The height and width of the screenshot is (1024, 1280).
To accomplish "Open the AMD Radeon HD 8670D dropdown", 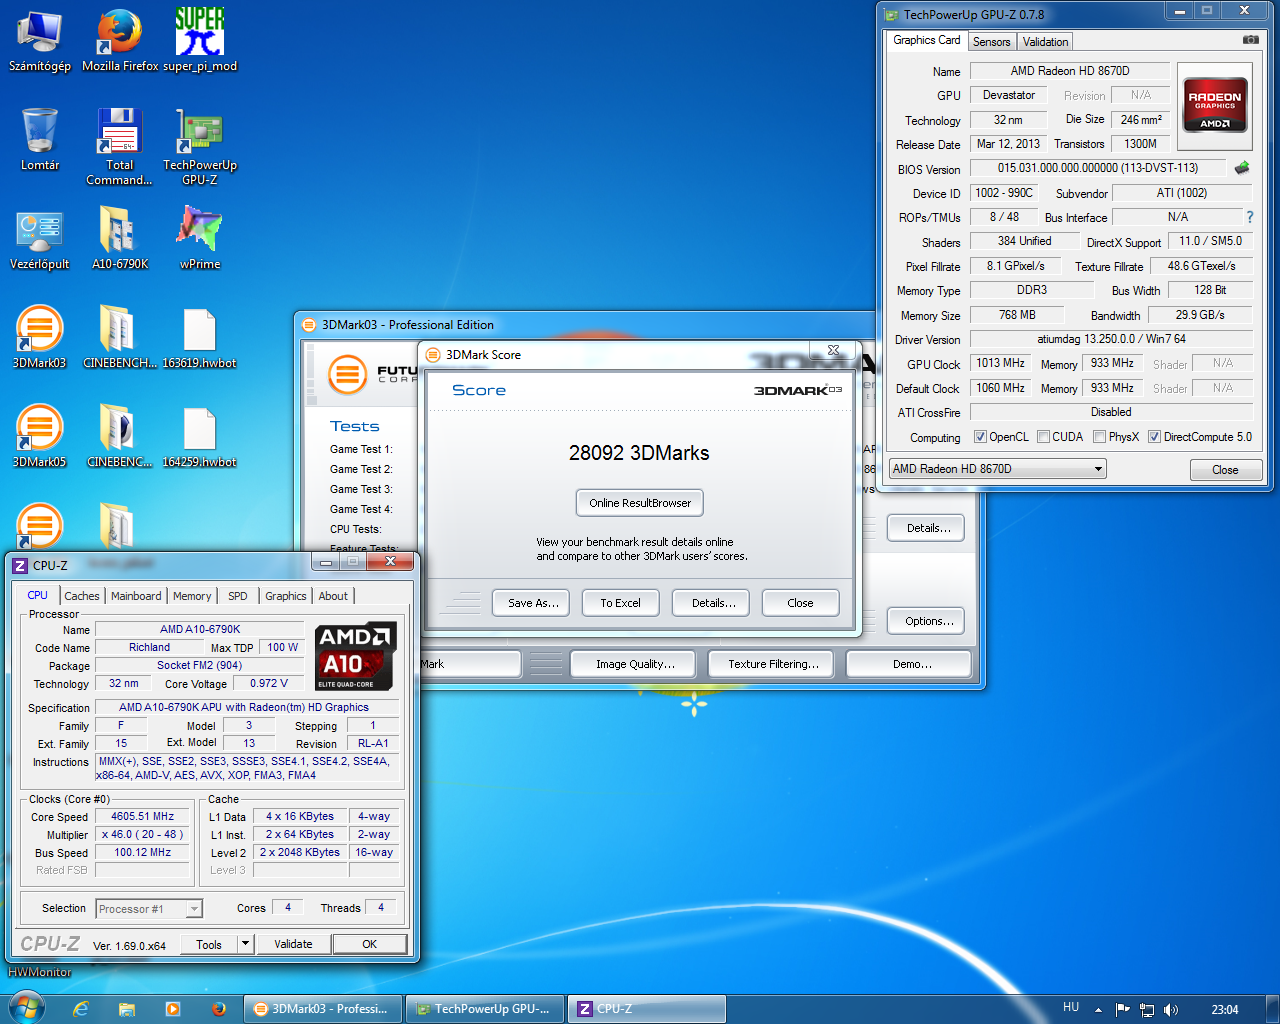I will click(997, 468).
